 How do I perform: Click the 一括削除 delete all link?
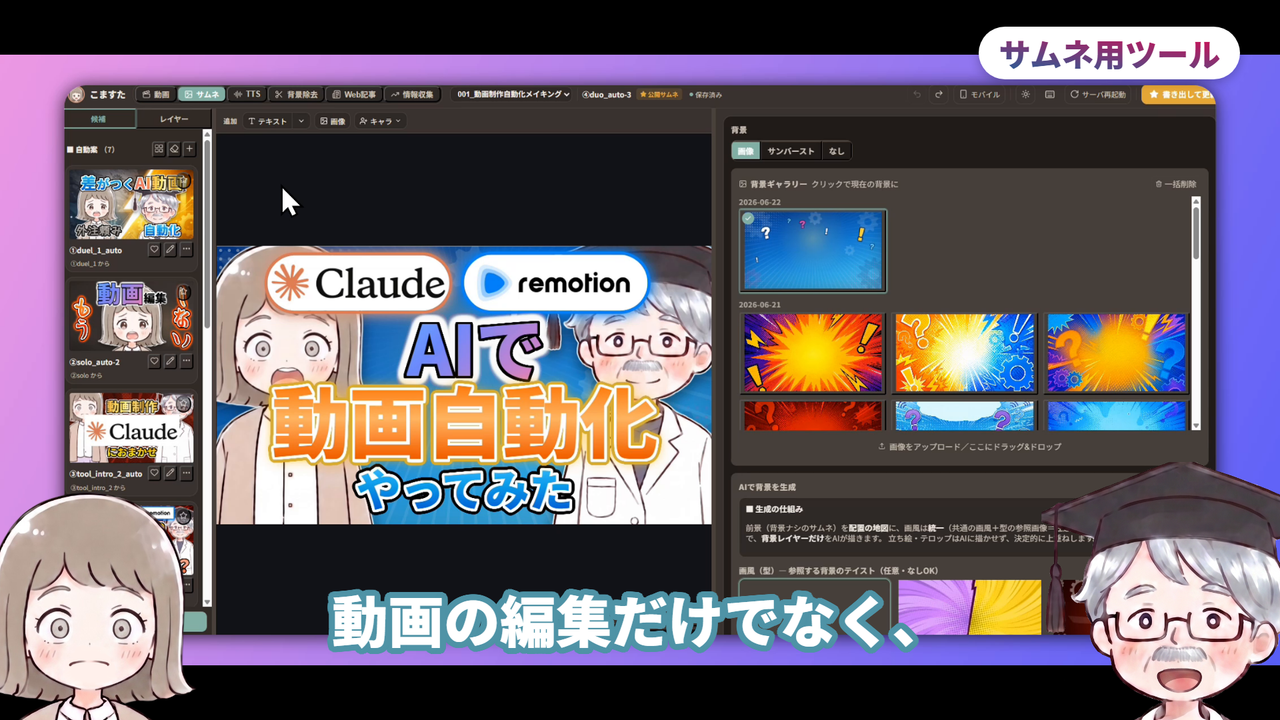(x=1175, y=184)
